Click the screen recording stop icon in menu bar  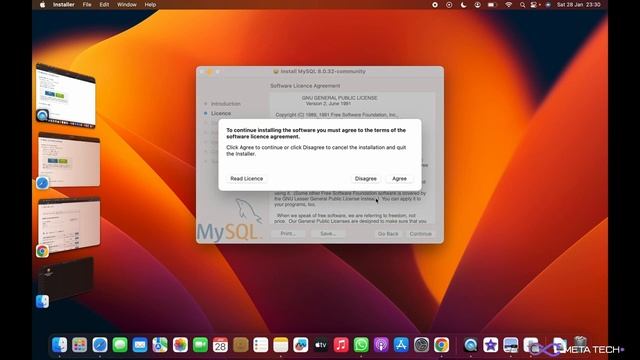pos(435,4)
